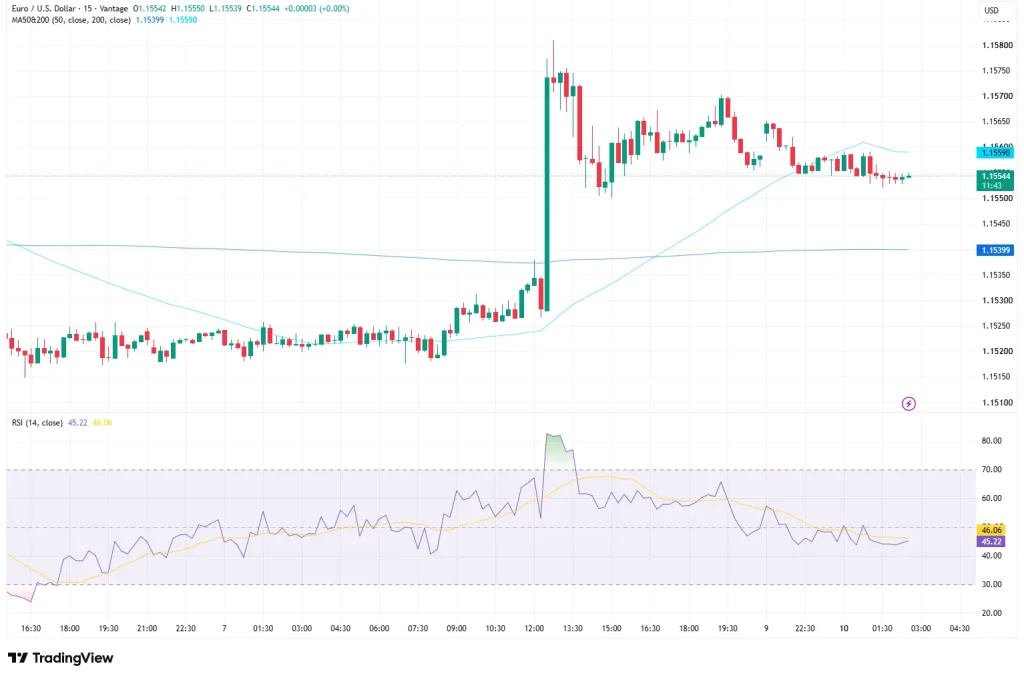Click the 1.15500 price axis label
The height and width of the screenshot is (678, 1024).
(997, 198)
